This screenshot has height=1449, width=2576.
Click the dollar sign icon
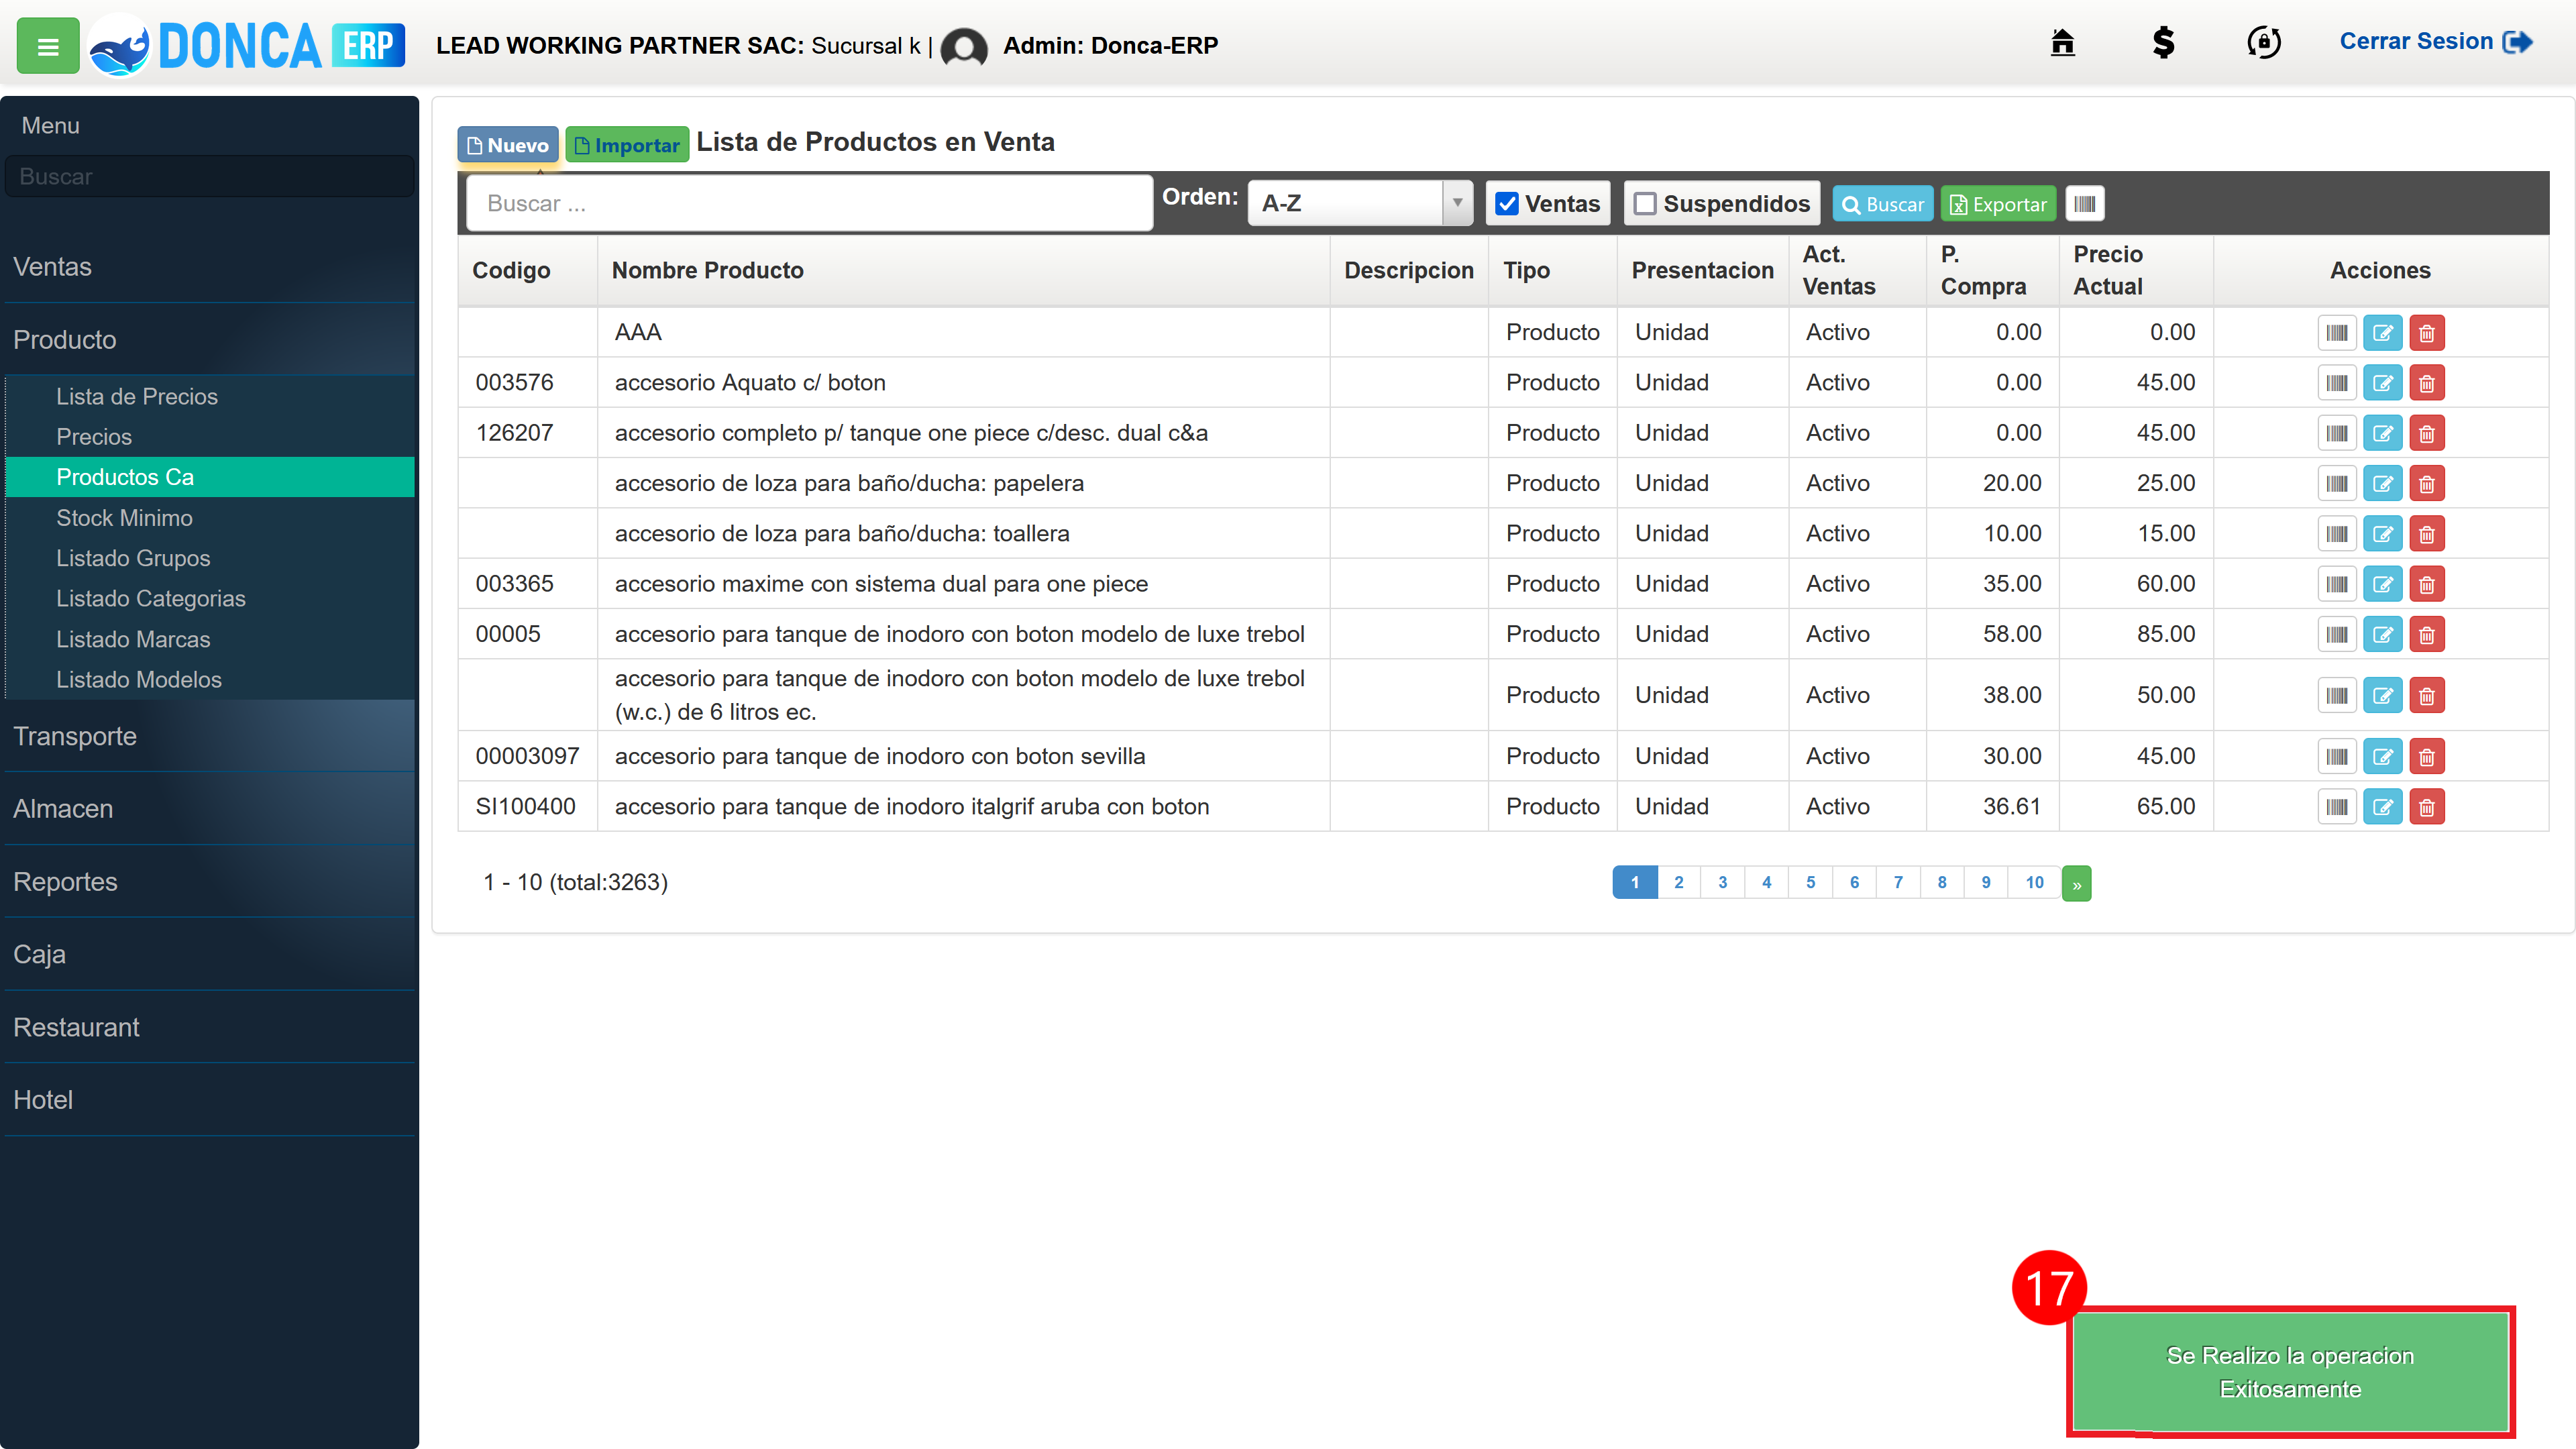point(2163,42)
